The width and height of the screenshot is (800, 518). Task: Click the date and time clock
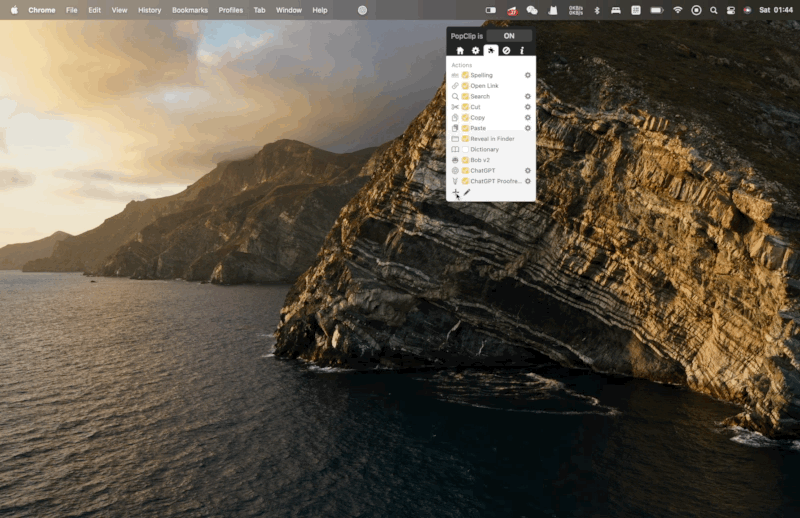point(776,10)
